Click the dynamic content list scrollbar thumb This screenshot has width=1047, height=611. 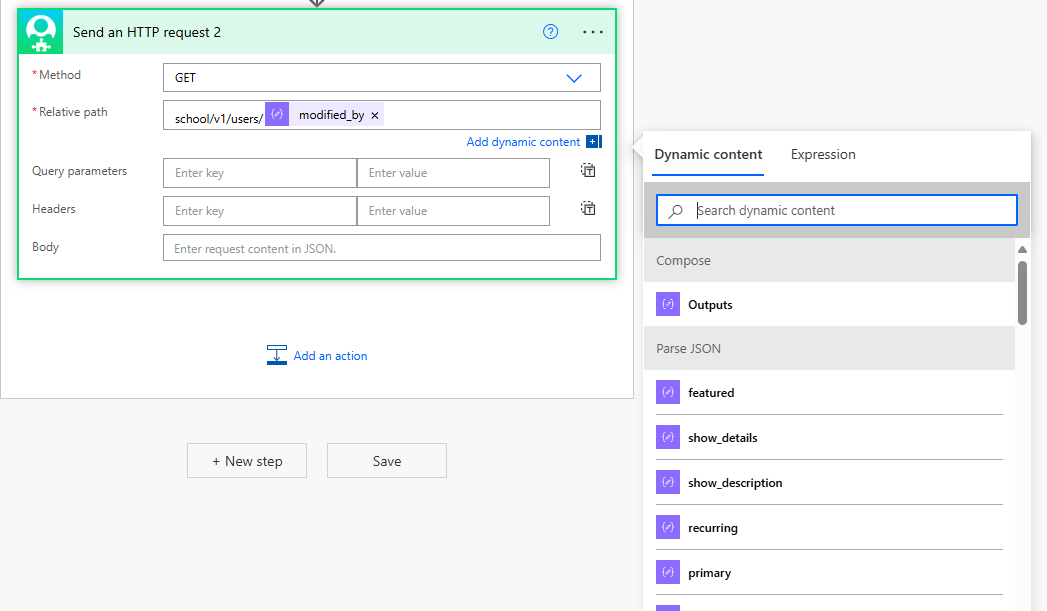pyautogui.click(x=1022, y=292)
